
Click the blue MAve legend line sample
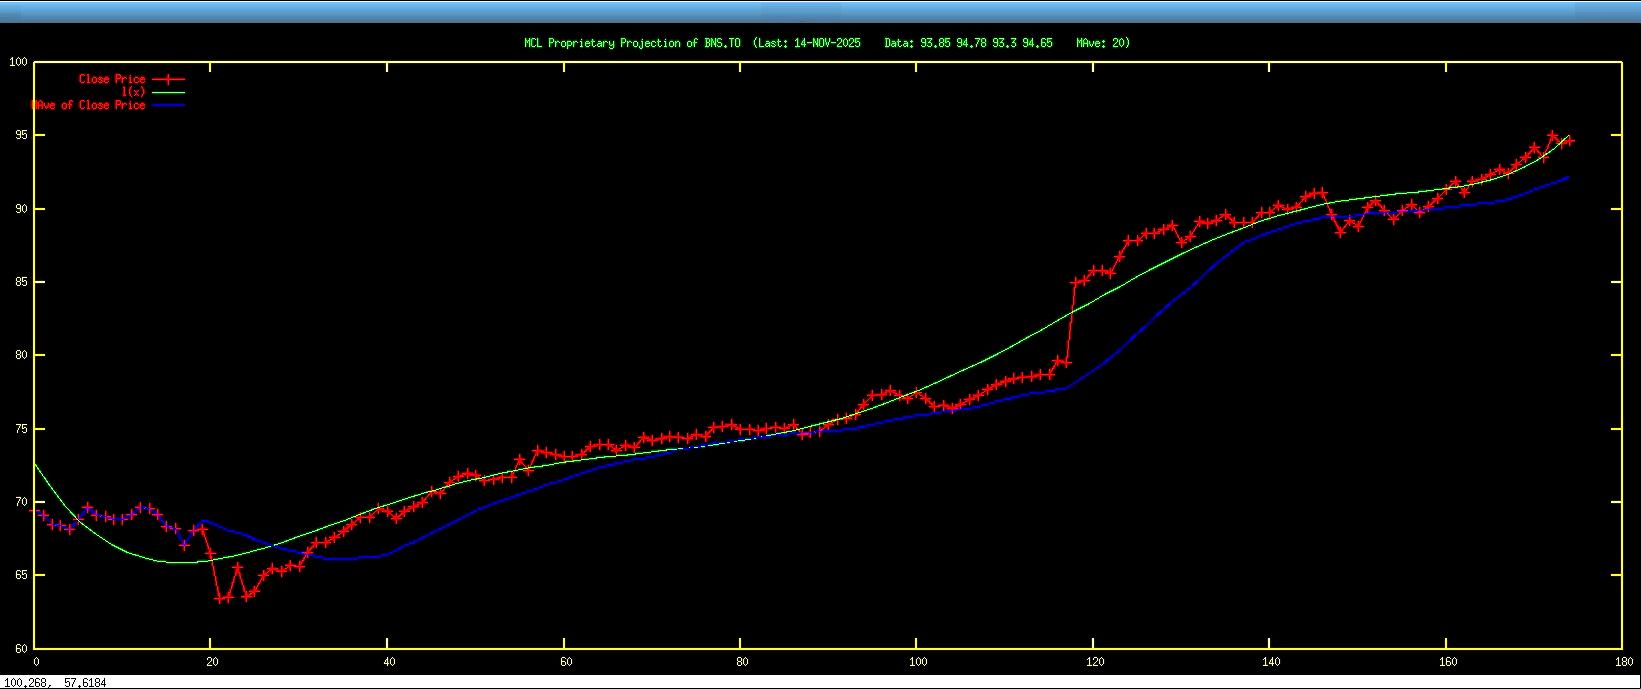(168, 105)
